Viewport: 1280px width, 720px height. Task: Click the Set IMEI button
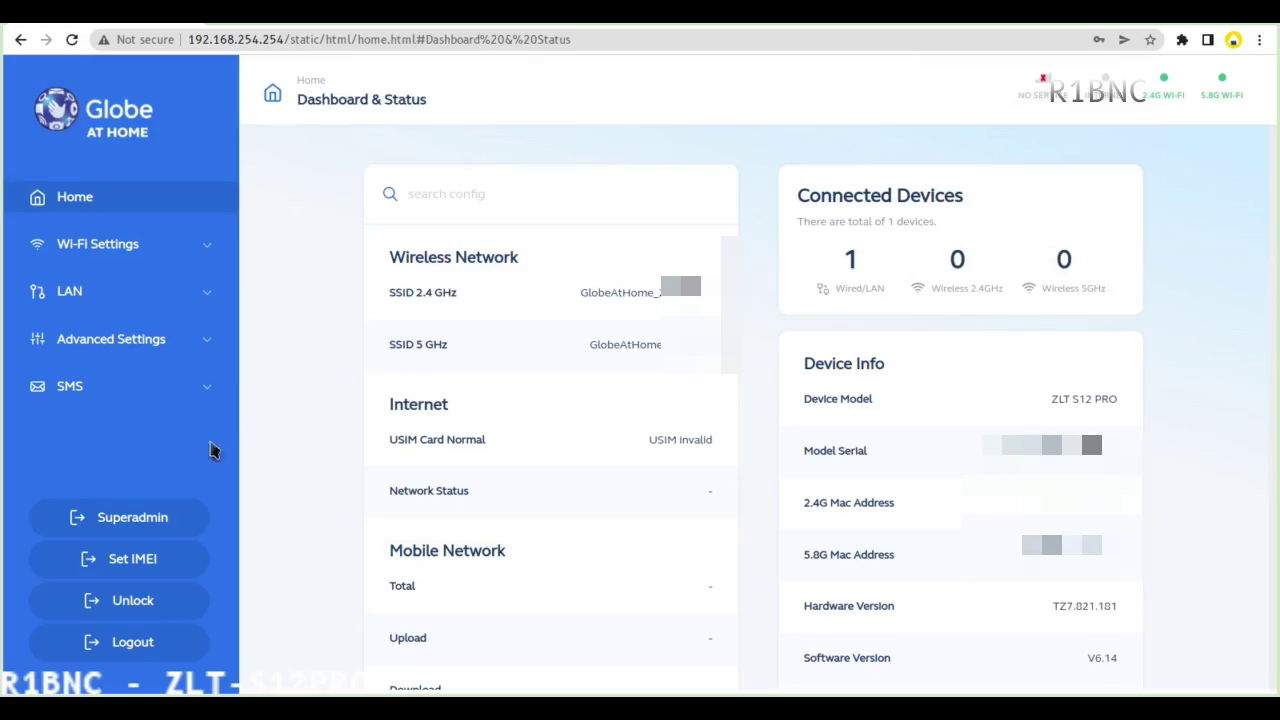119,559
